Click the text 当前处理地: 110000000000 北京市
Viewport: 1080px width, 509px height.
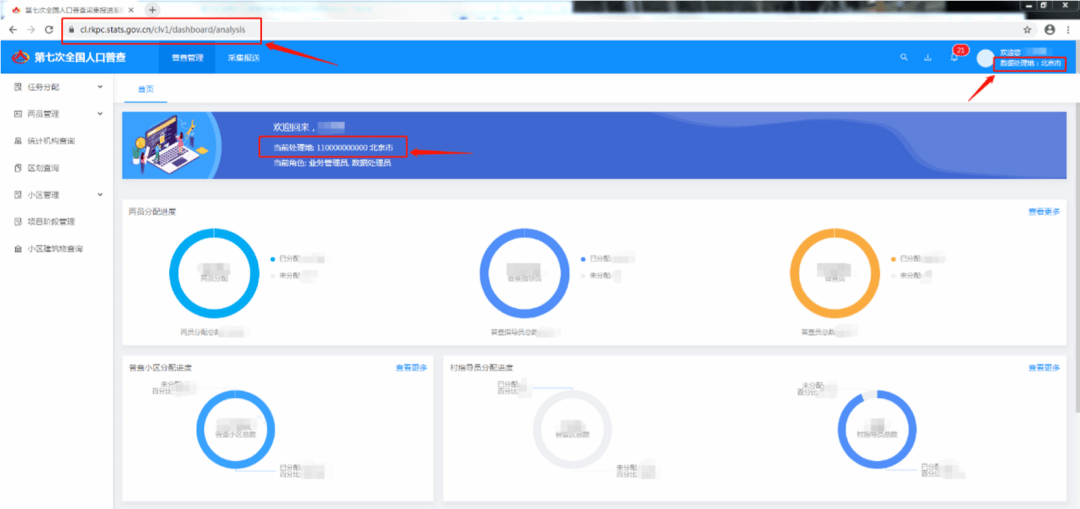333,147
